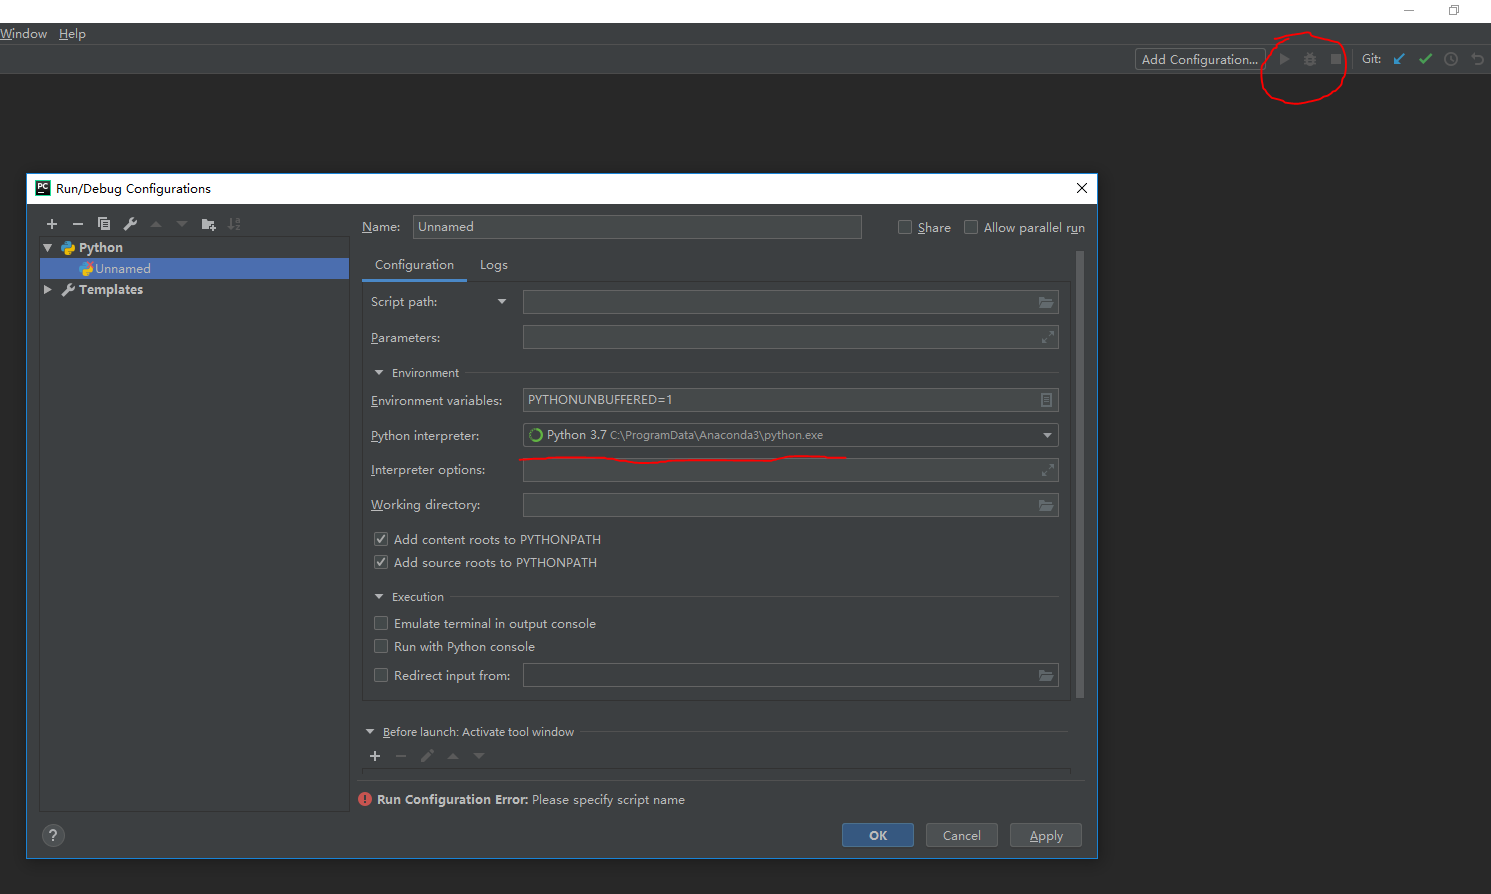Copy the selected configuration
Viewport: 1491px width, 894px height.
[x=104, y=224]
